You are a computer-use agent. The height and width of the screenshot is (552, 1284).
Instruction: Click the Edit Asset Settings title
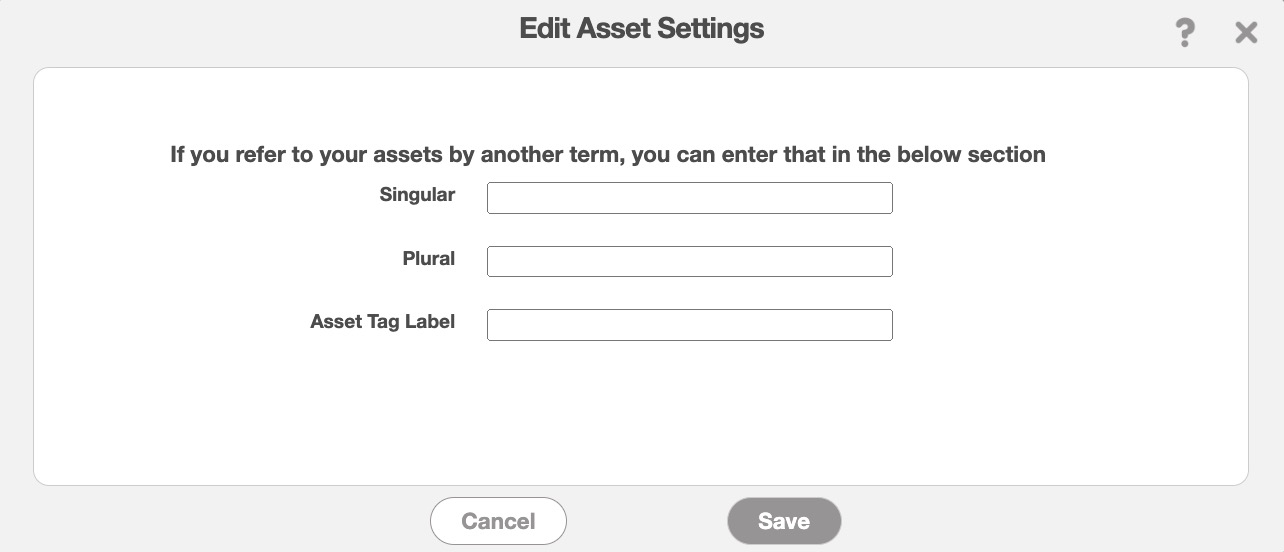coord(641,28)
